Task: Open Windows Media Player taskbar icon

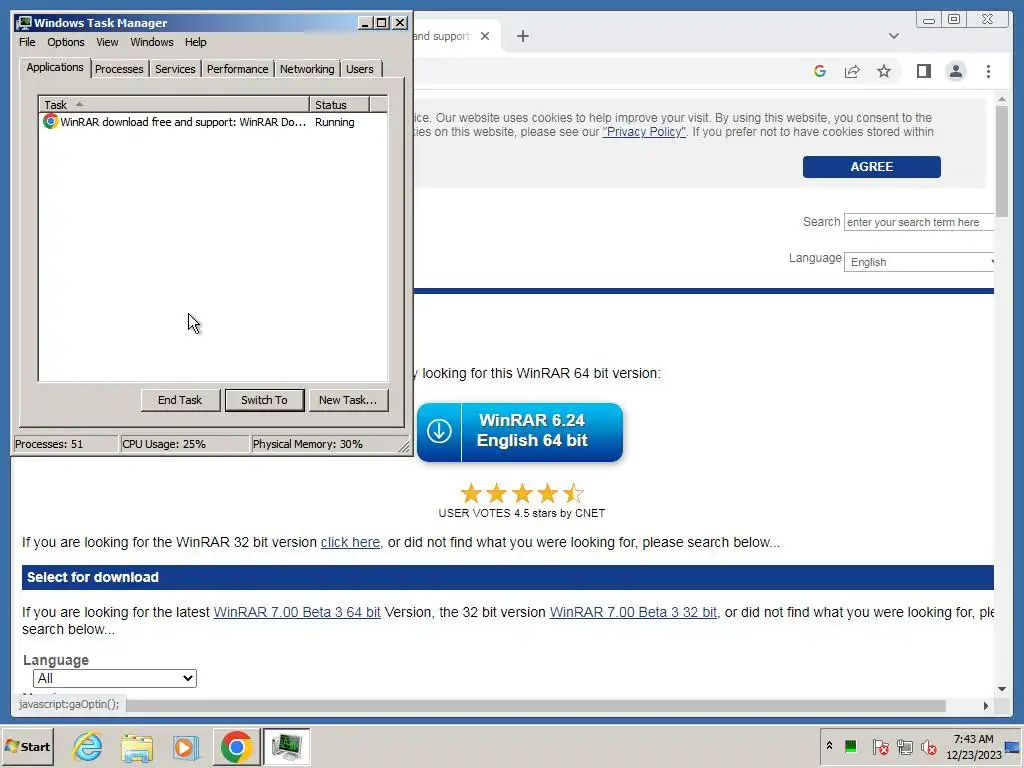Action: pyautogui.click(x=185, y=746)
